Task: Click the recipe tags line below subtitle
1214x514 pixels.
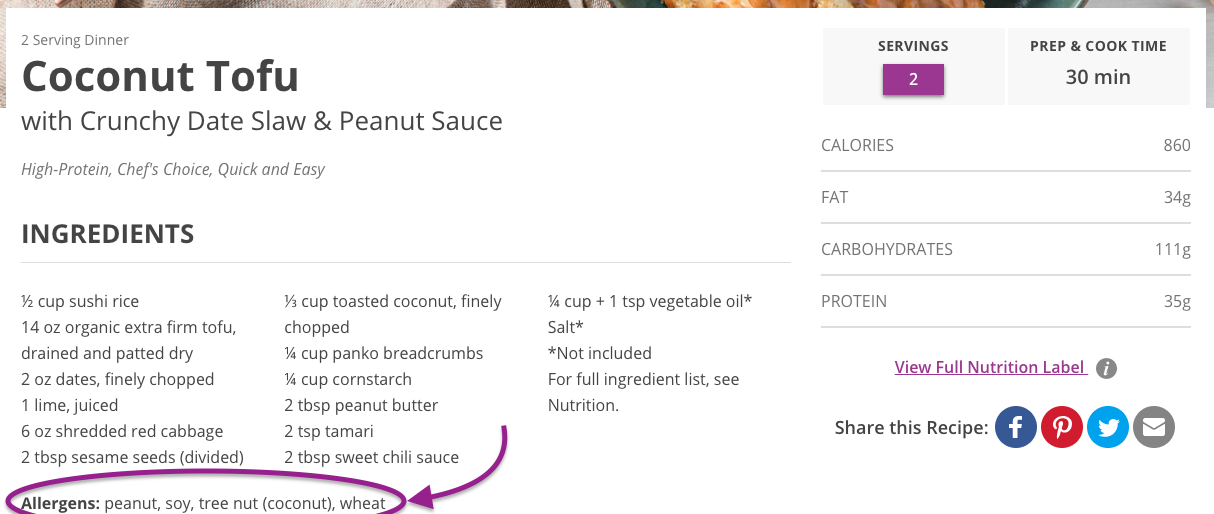Action: [x=173, y=169]
